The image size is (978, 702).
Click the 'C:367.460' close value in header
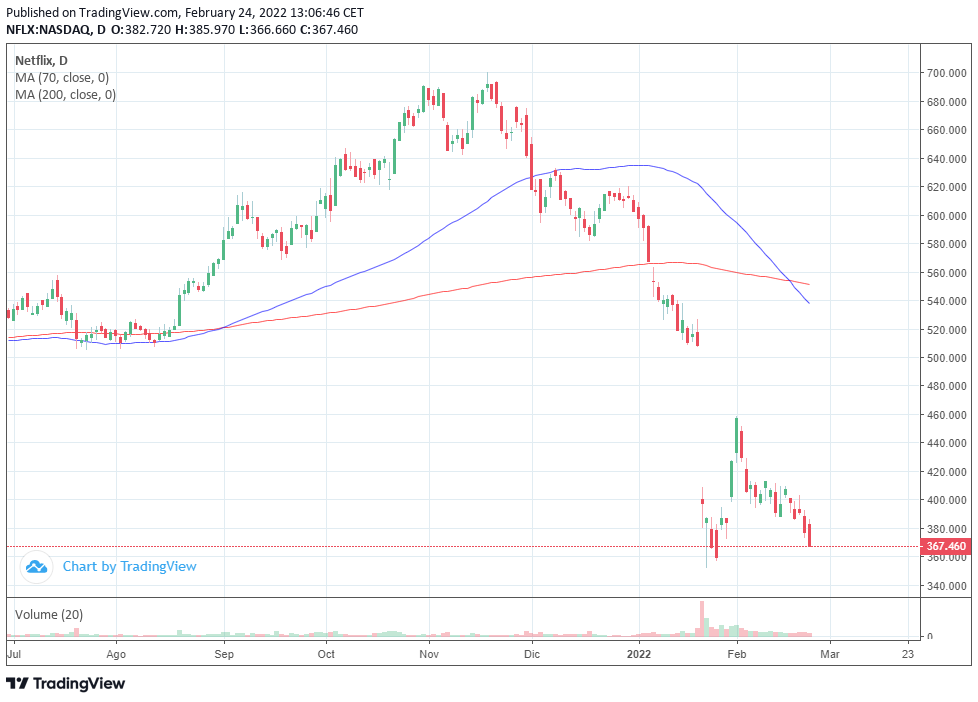[x=329, y=29]
